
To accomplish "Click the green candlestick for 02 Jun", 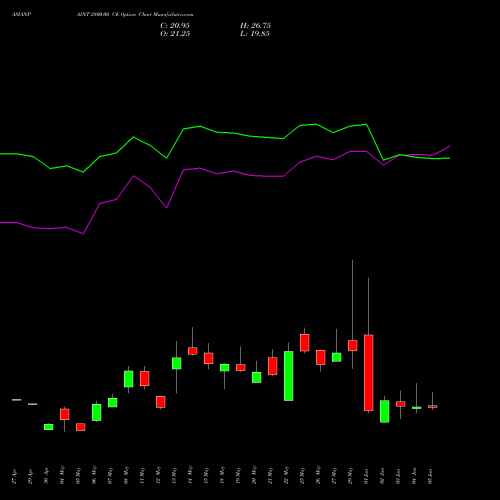I will click(385, 411).
